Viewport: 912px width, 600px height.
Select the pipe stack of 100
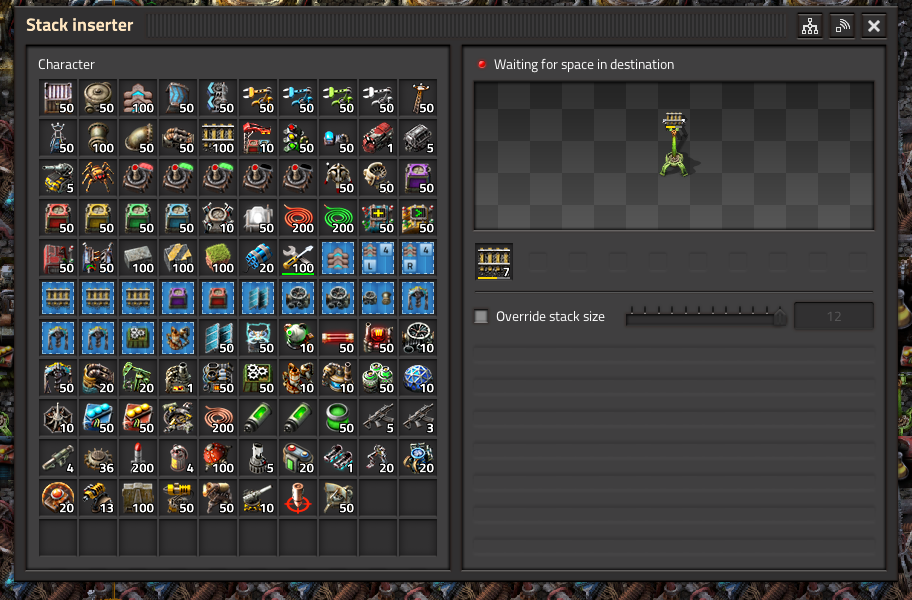(x=98, y=138)
